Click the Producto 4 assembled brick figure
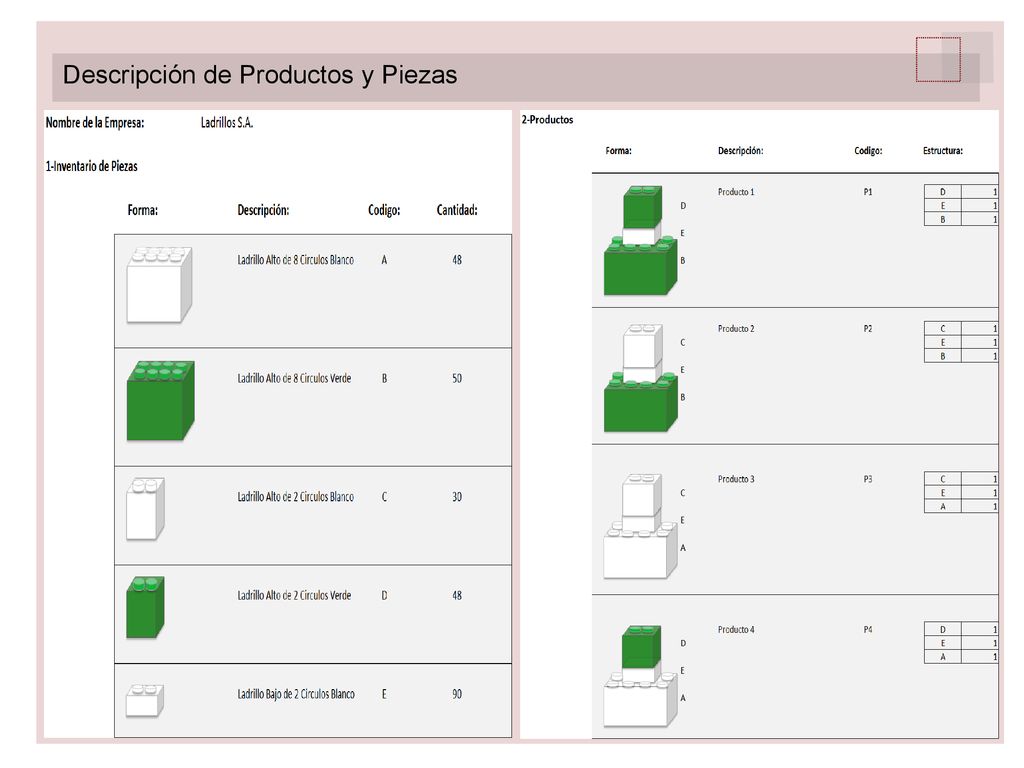The height and width of the screenshot is (768, 1024). (641, 676)
